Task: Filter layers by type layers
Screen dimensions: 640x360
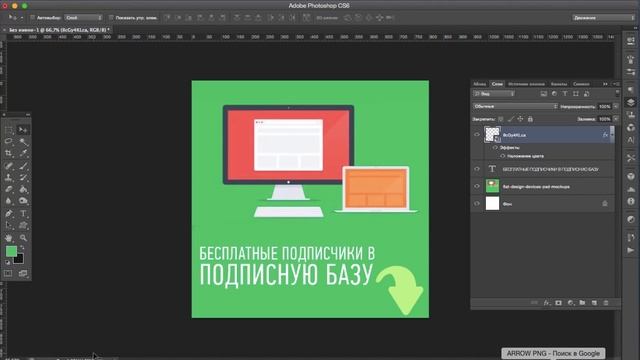Action: [565, 94]
